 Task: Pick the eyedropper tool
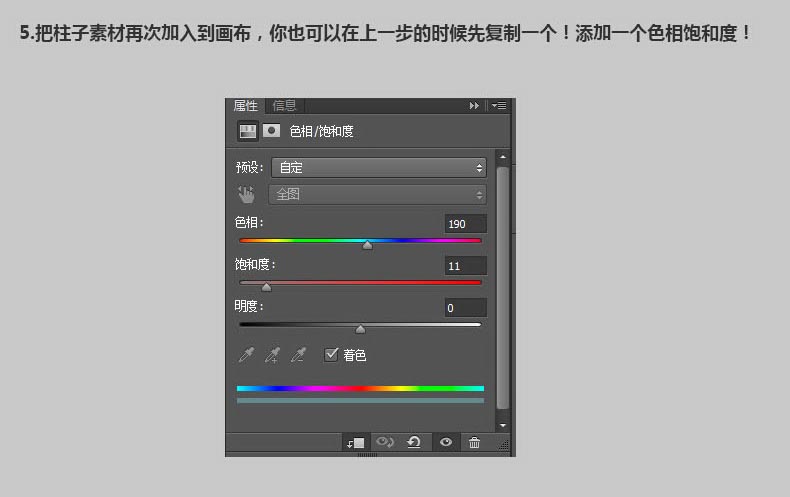246,355
